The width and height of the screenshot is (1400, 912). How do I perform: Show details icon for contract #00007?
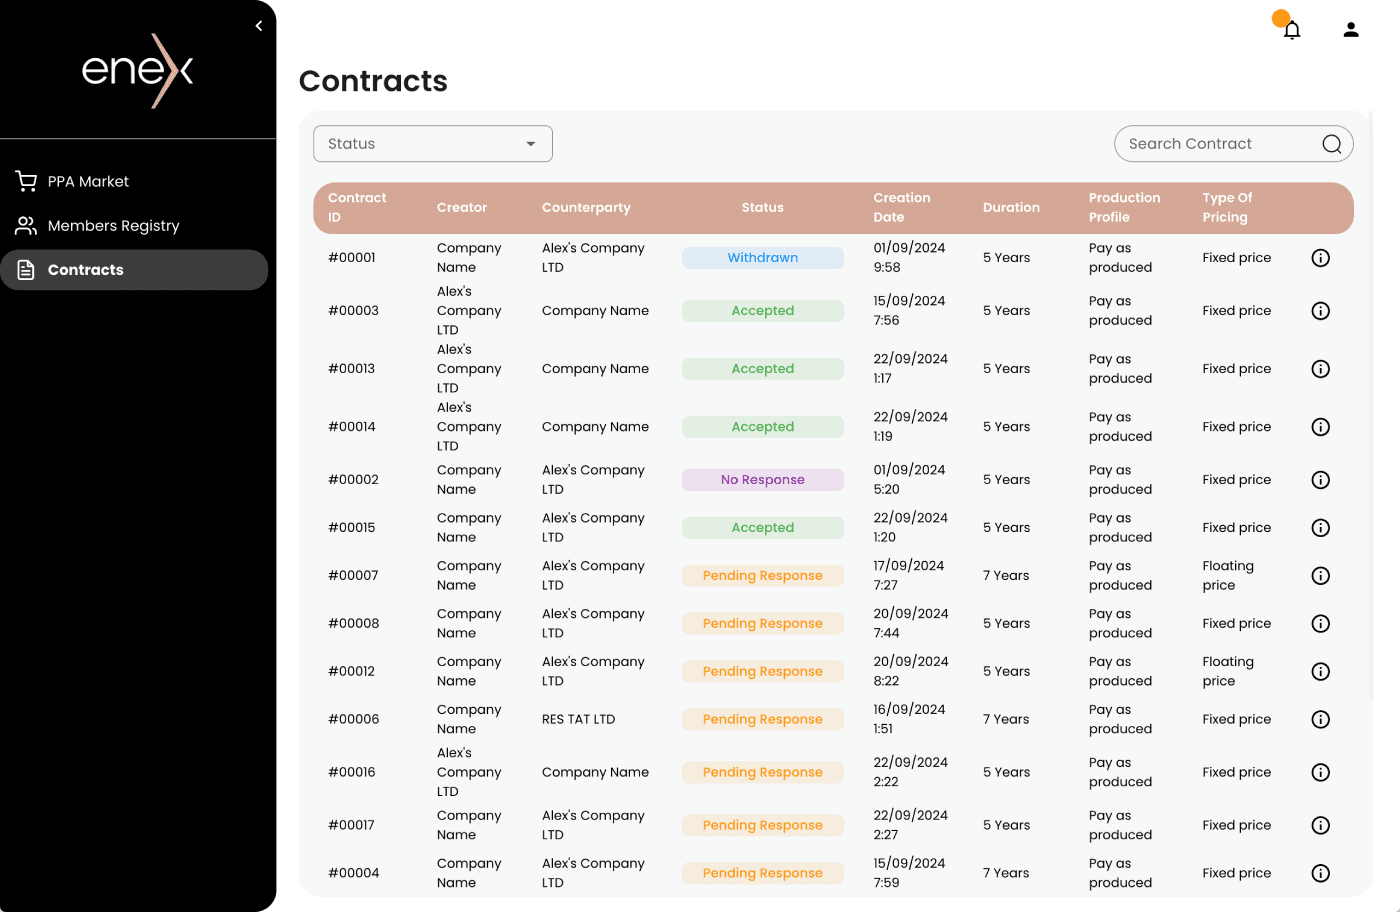(1320, 576)
